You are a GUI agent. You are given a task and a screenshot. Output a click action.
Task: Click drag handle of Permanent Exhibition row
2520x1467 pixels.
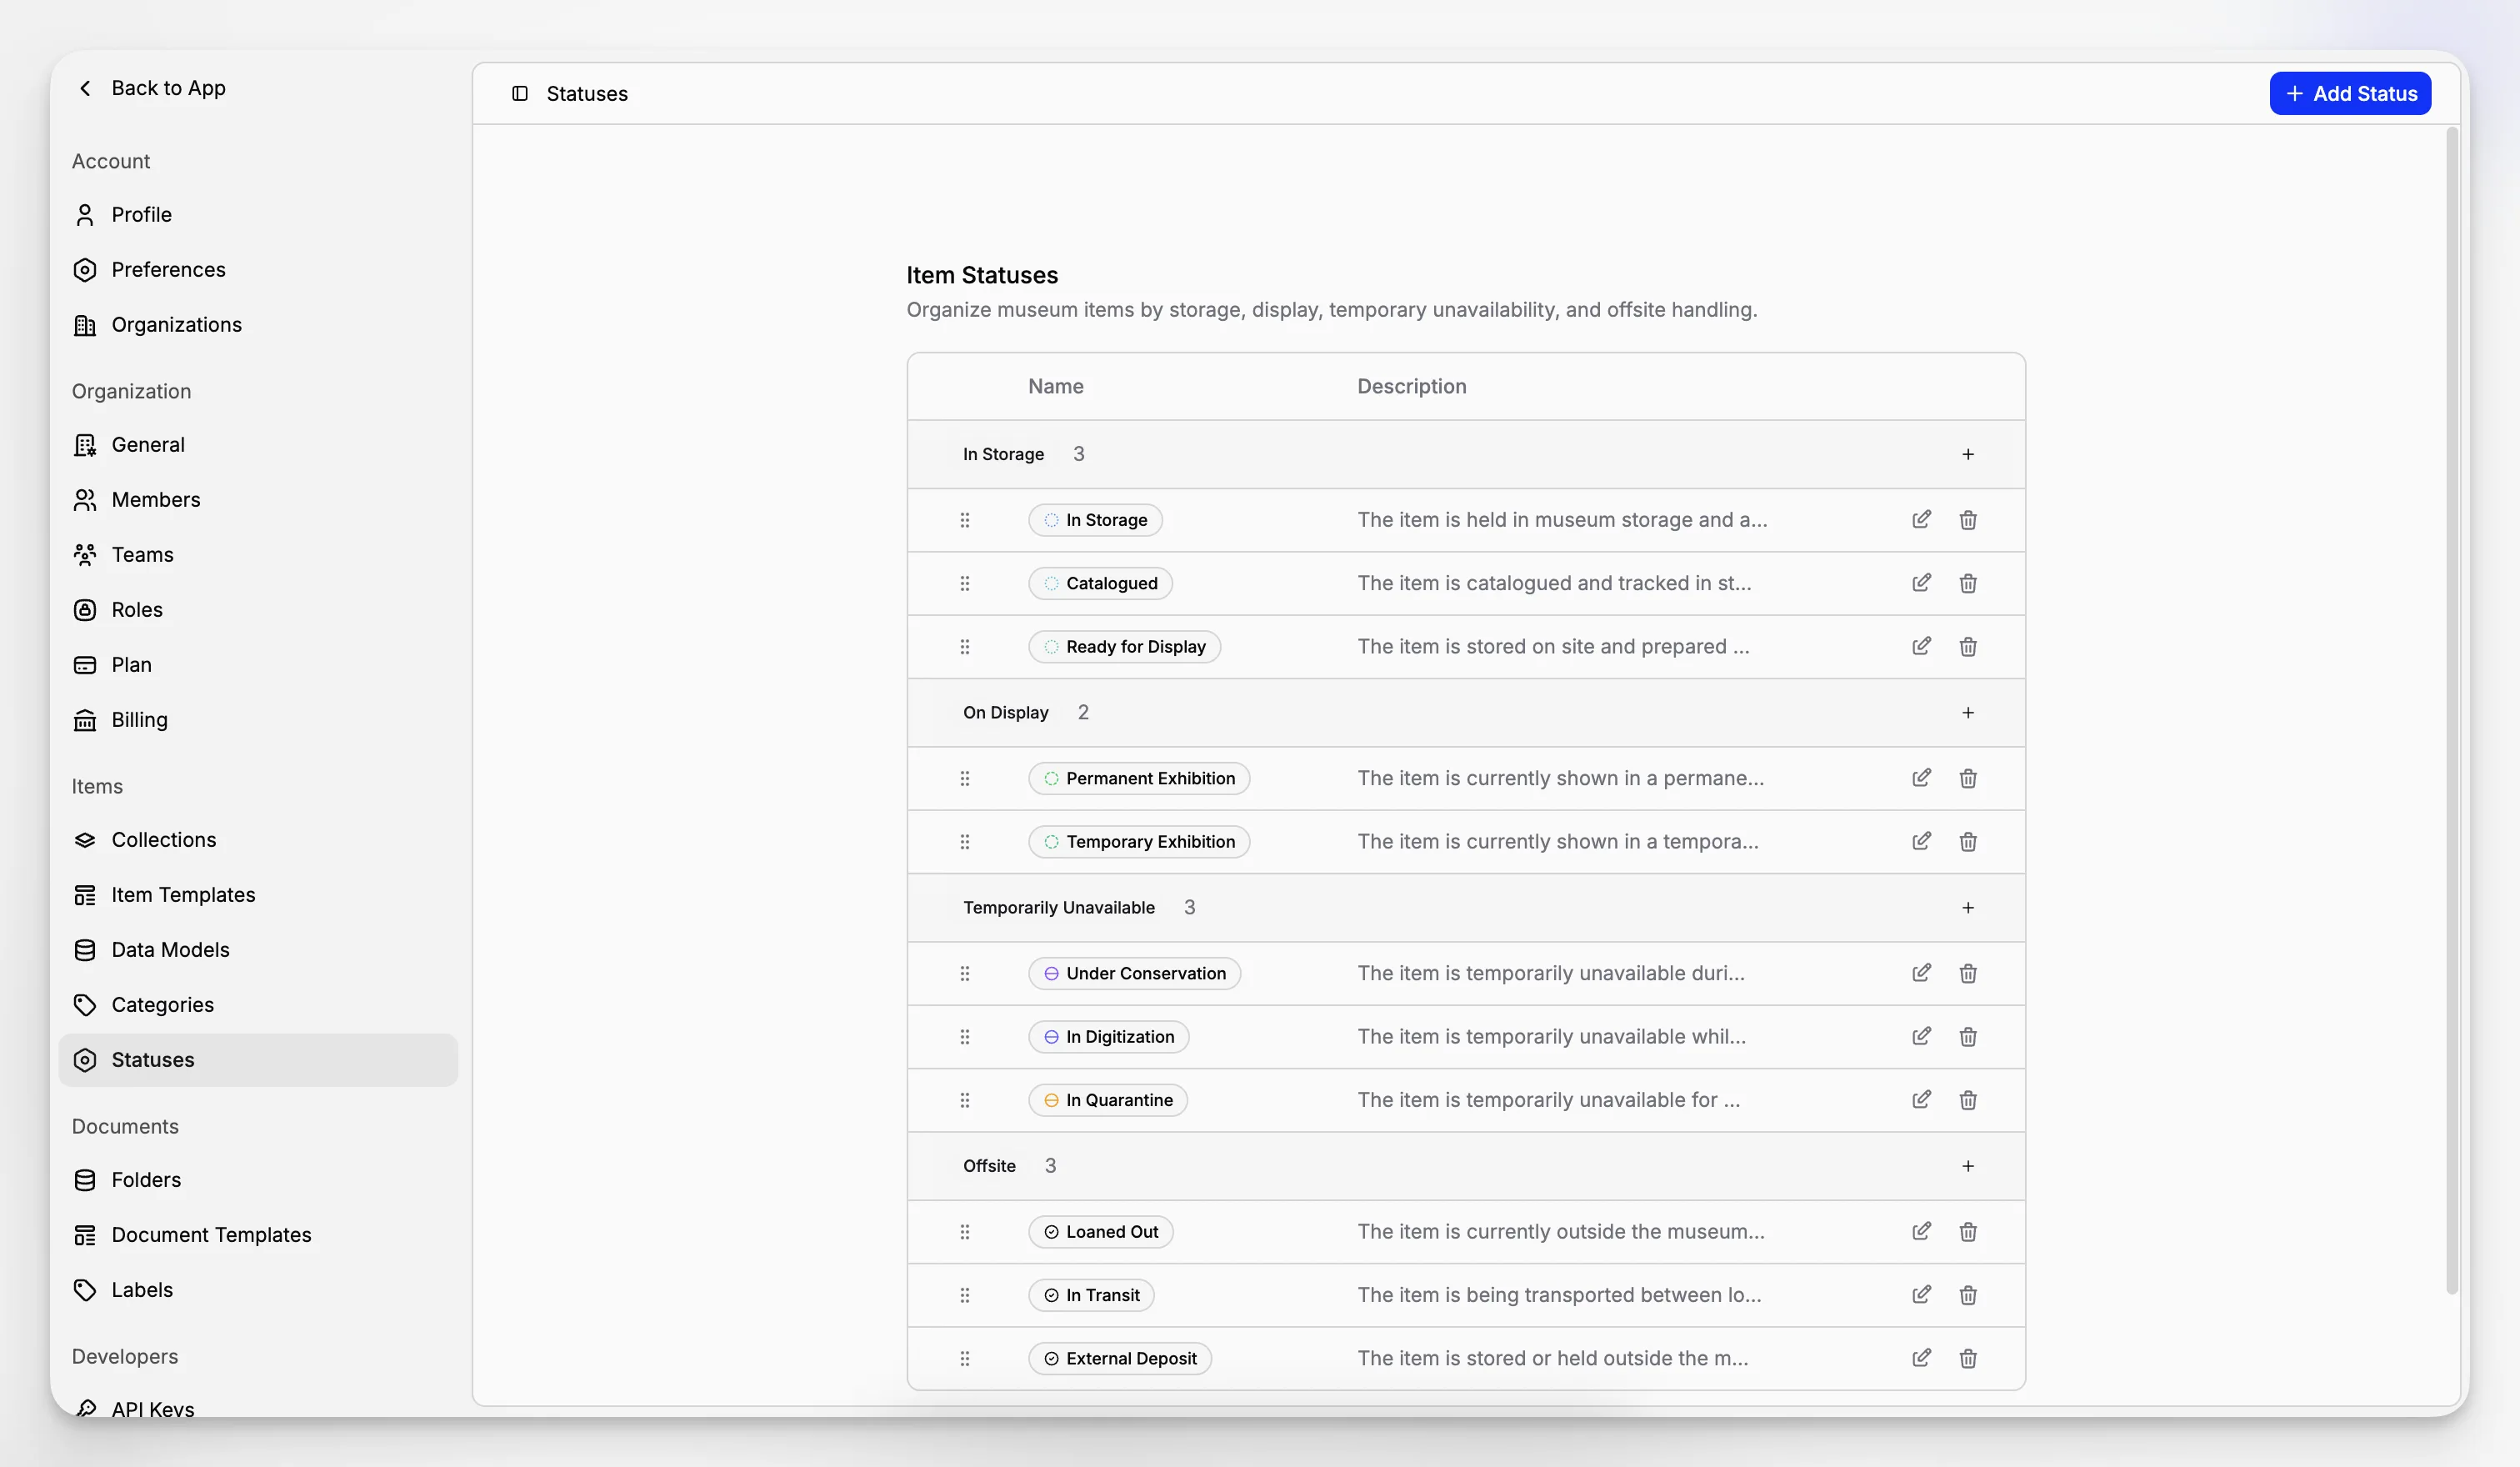pyautogui.click(x=964, y=778)
